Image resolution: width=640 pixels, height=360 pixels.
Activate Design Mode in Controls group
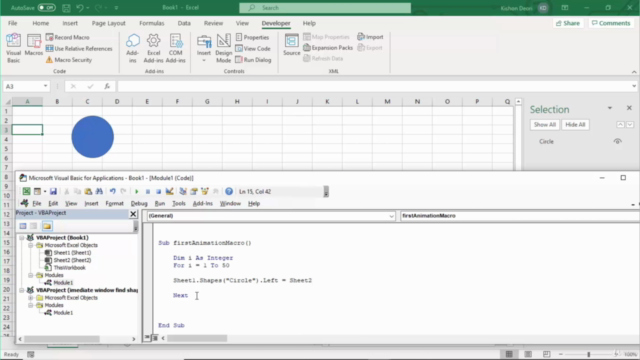point(223,48)
